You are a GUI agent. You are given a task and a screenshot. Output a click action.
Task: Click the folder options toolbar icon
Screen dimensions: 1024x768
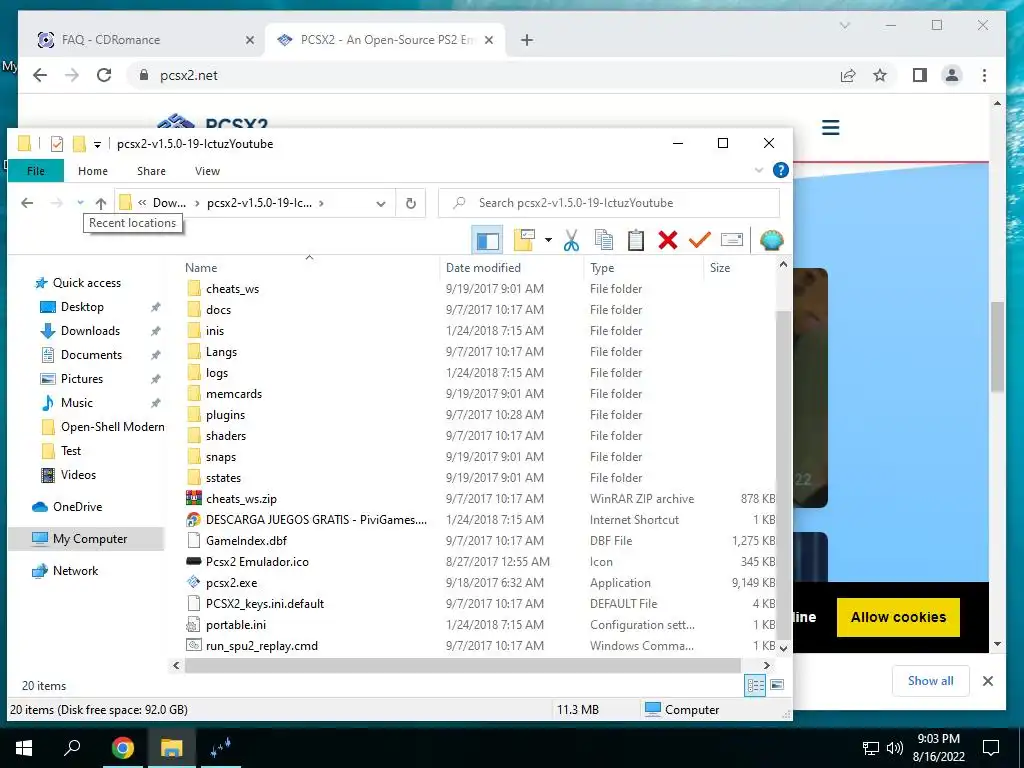[524, 240]
